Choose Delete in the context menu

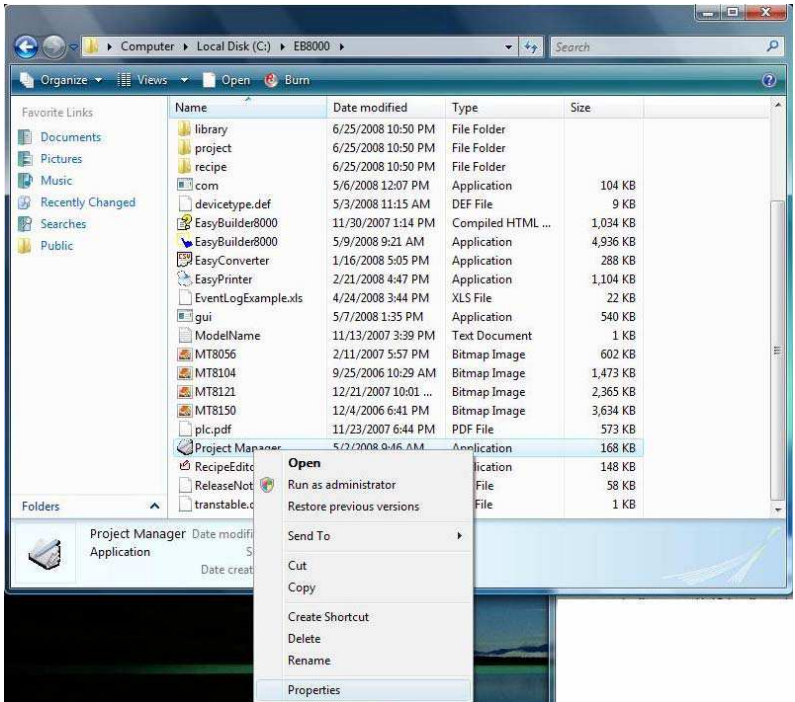click(x=363, y=638)
